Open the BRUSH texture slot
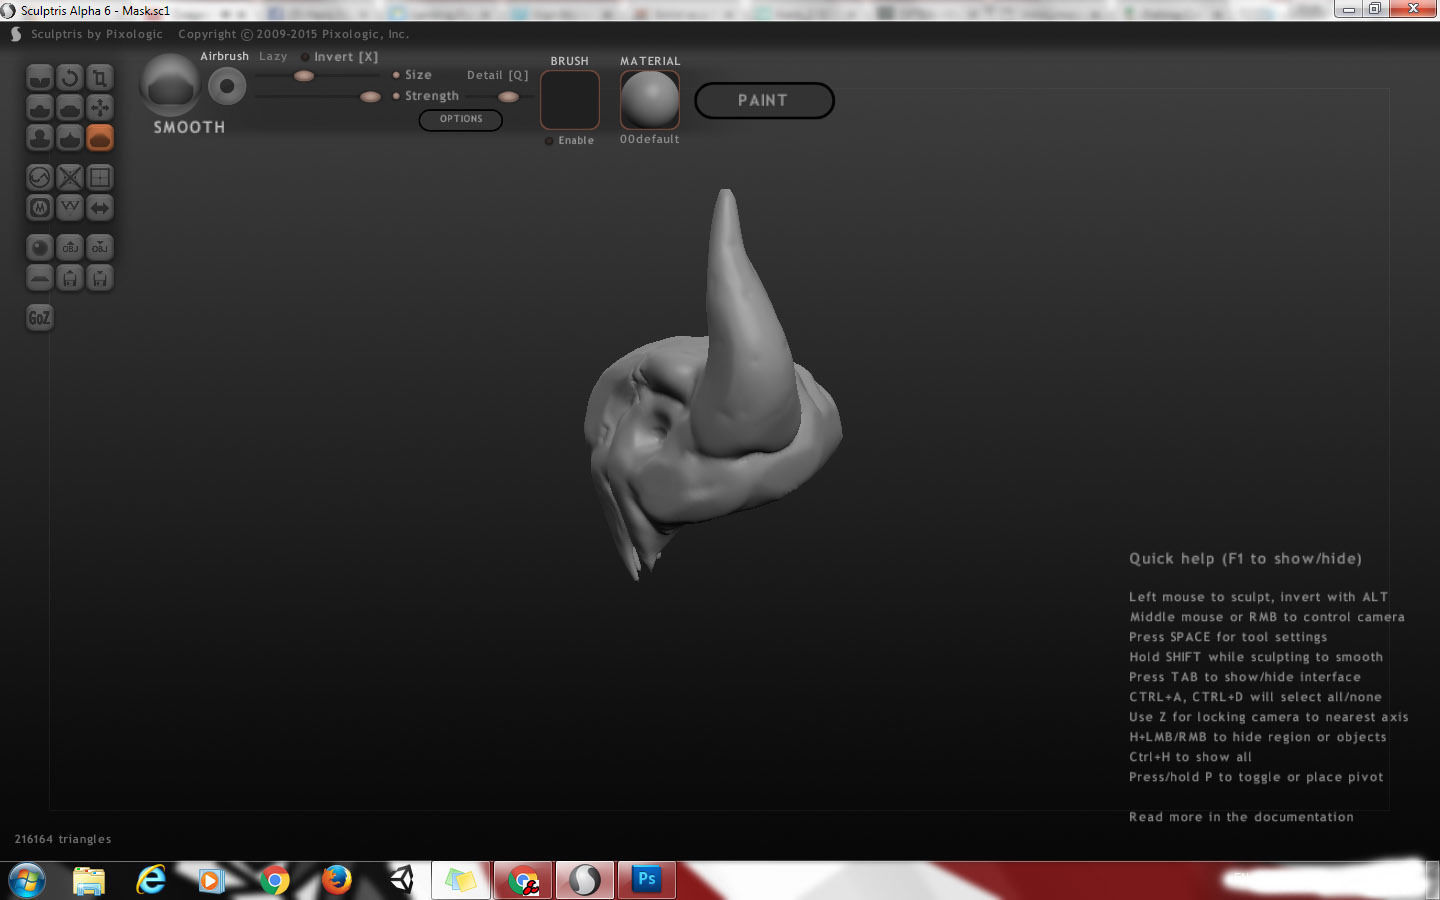The width and height of the screenshot is (1440, 900). click(x=570, y=100)
